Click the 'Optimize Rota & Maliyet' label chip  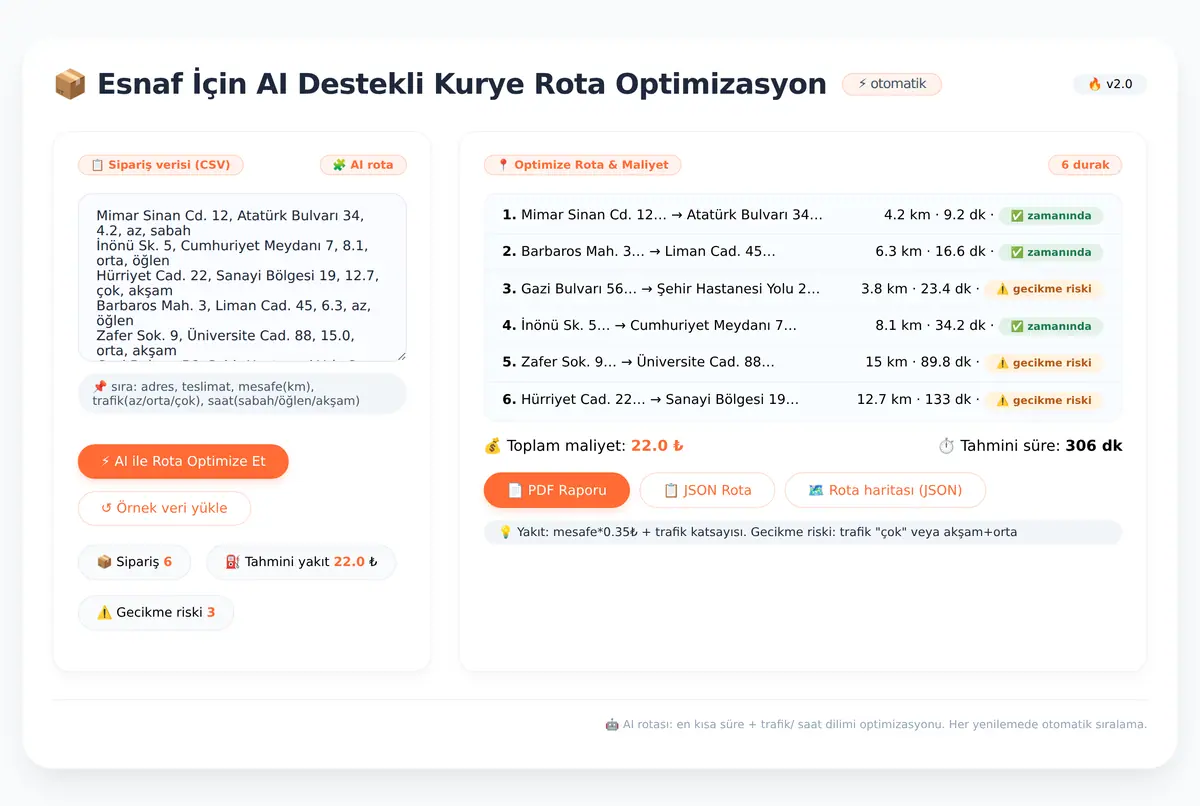pos(583,165)
